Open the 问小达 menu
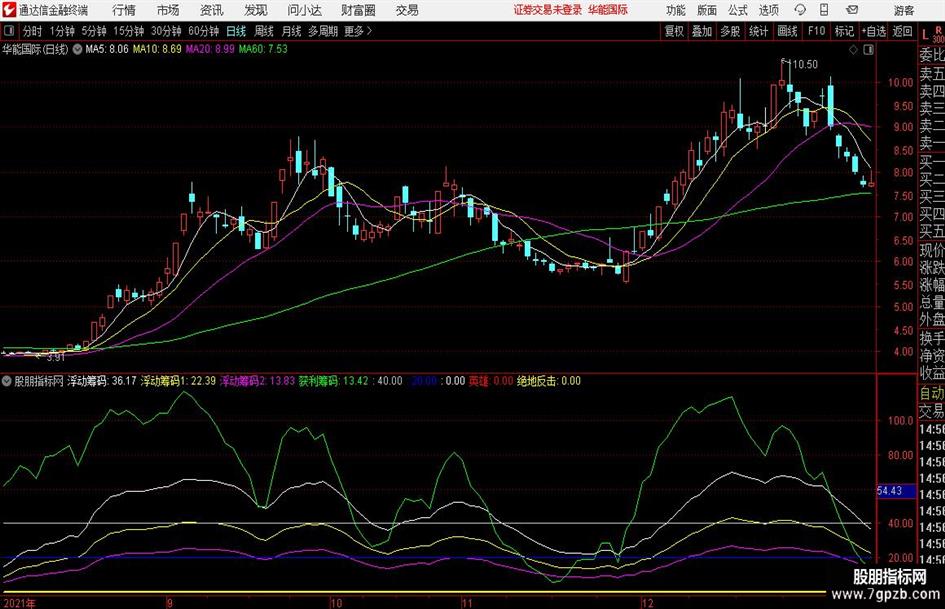This screenshot has width=945, height=609. (x=304, y=10)
